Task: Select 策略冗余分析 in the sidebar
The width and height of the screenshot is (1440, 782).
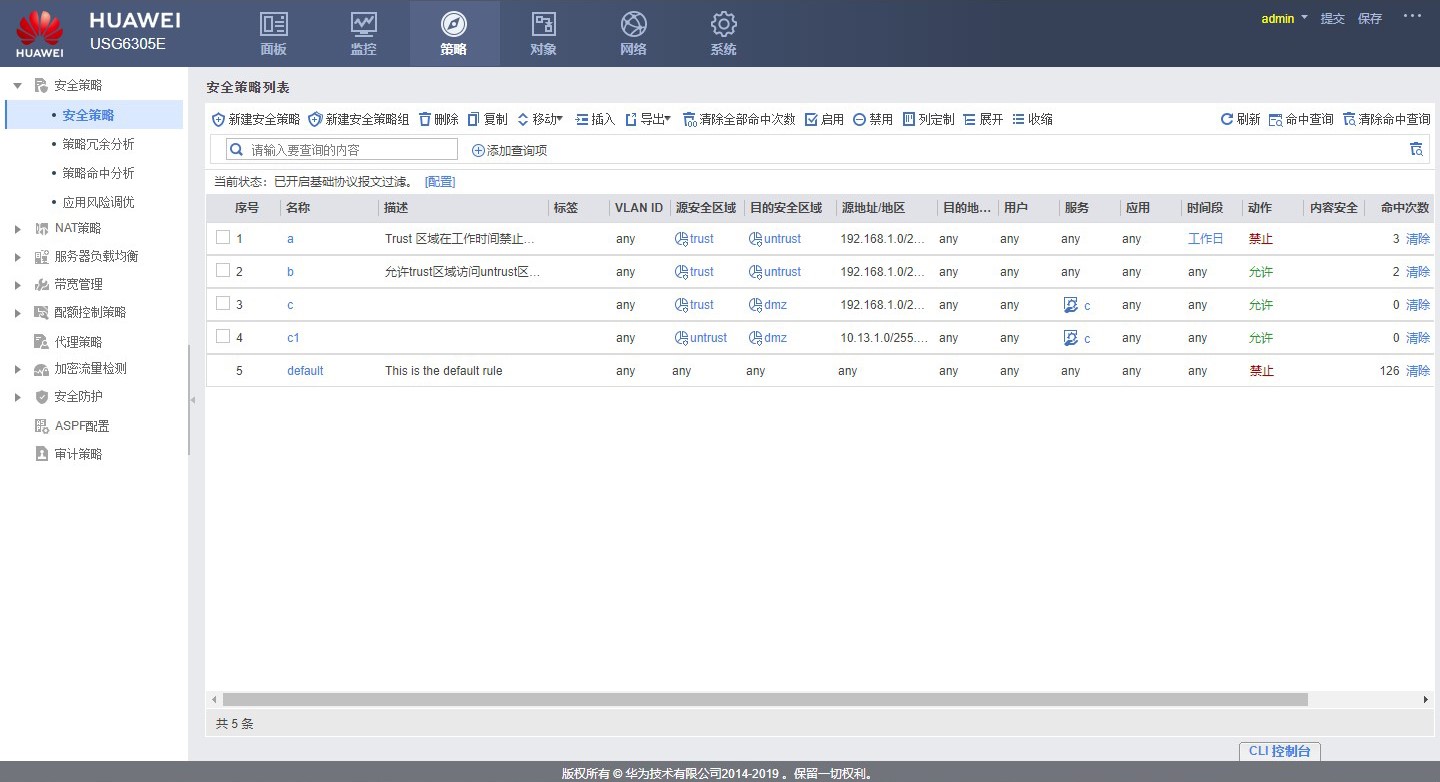Action: click(x=98, y=144)
